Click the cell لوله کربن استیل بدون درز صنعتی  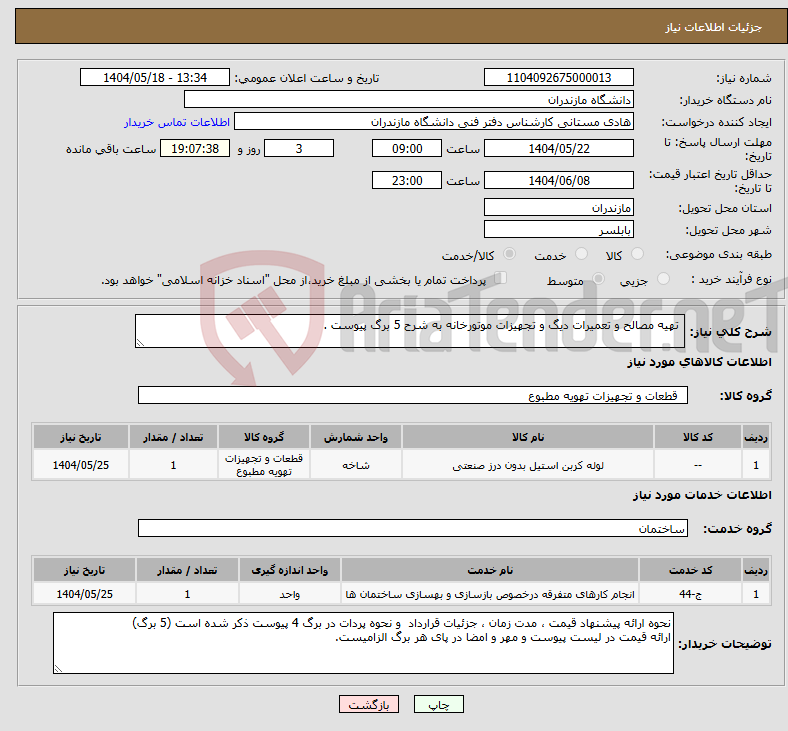pyautogui.click(x=528, y=465)
